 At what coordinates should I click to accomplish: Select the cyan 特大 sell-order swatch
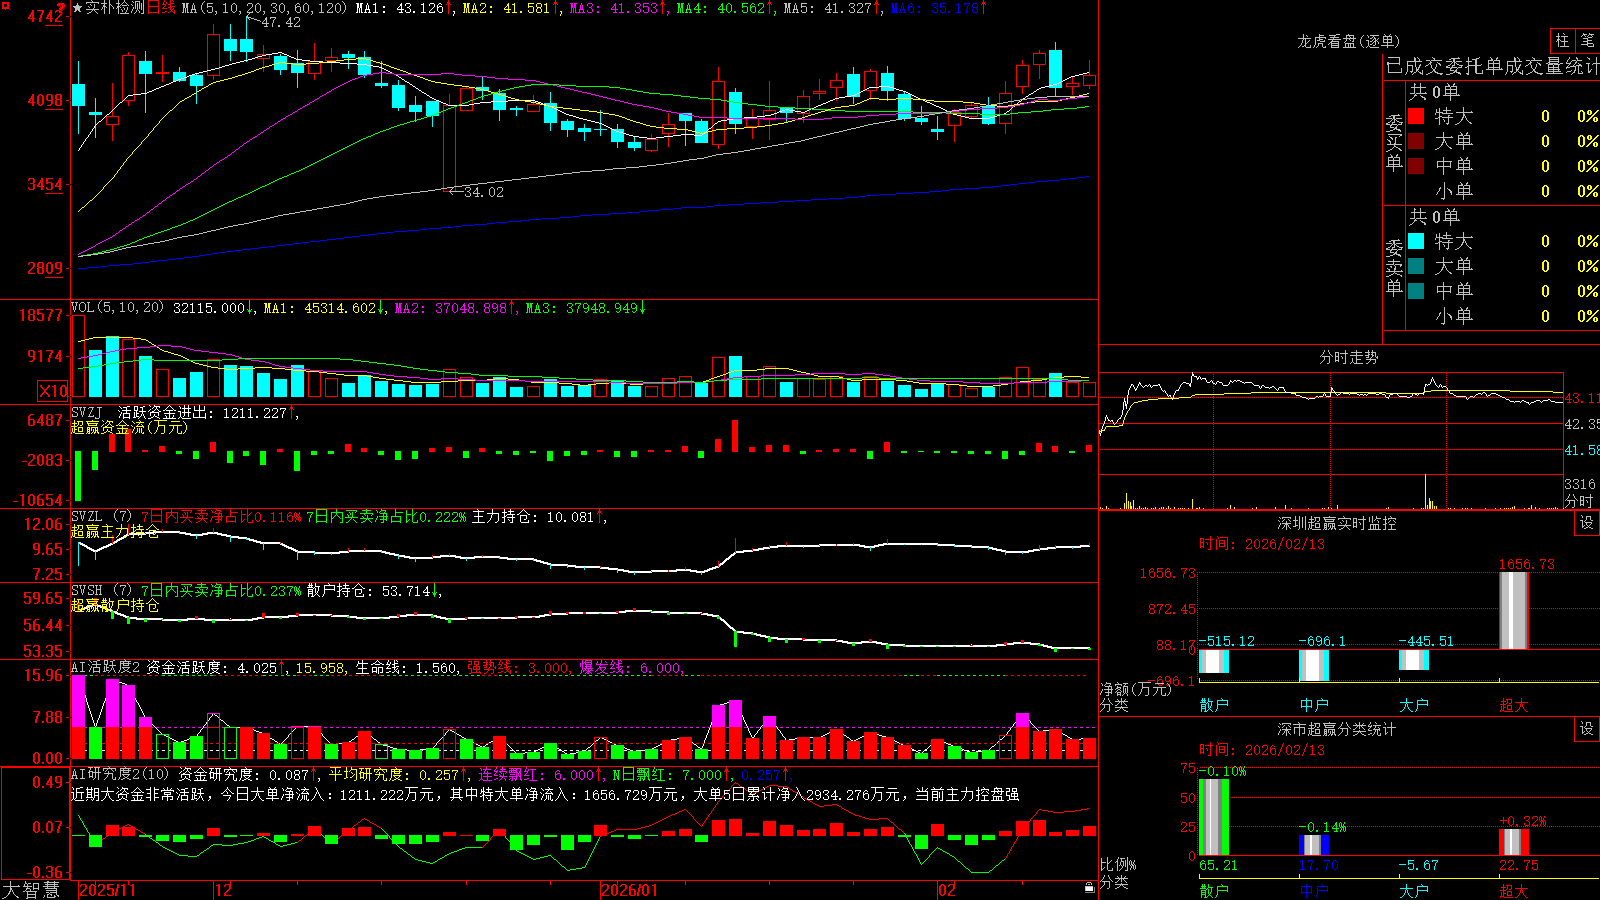click(x=1416, y=241)
